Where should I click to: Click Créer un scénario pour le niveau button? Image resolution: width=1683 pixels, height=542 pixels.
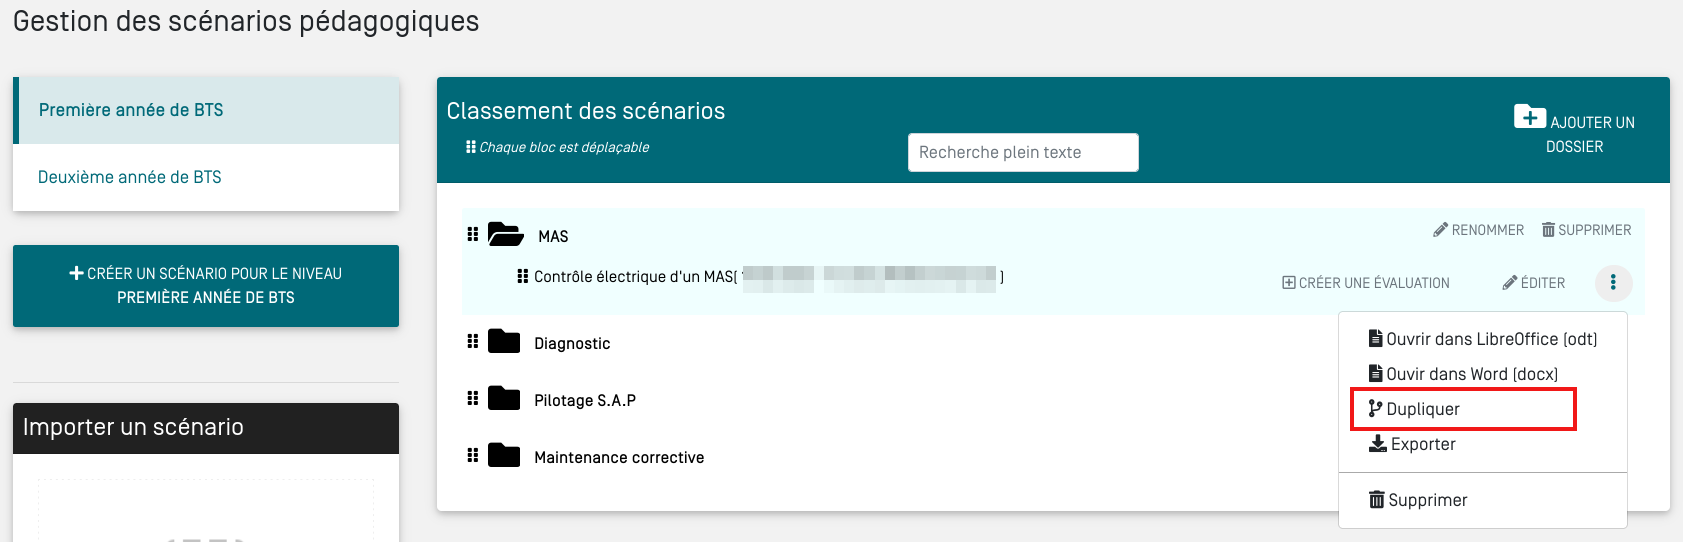pos(206,286)
